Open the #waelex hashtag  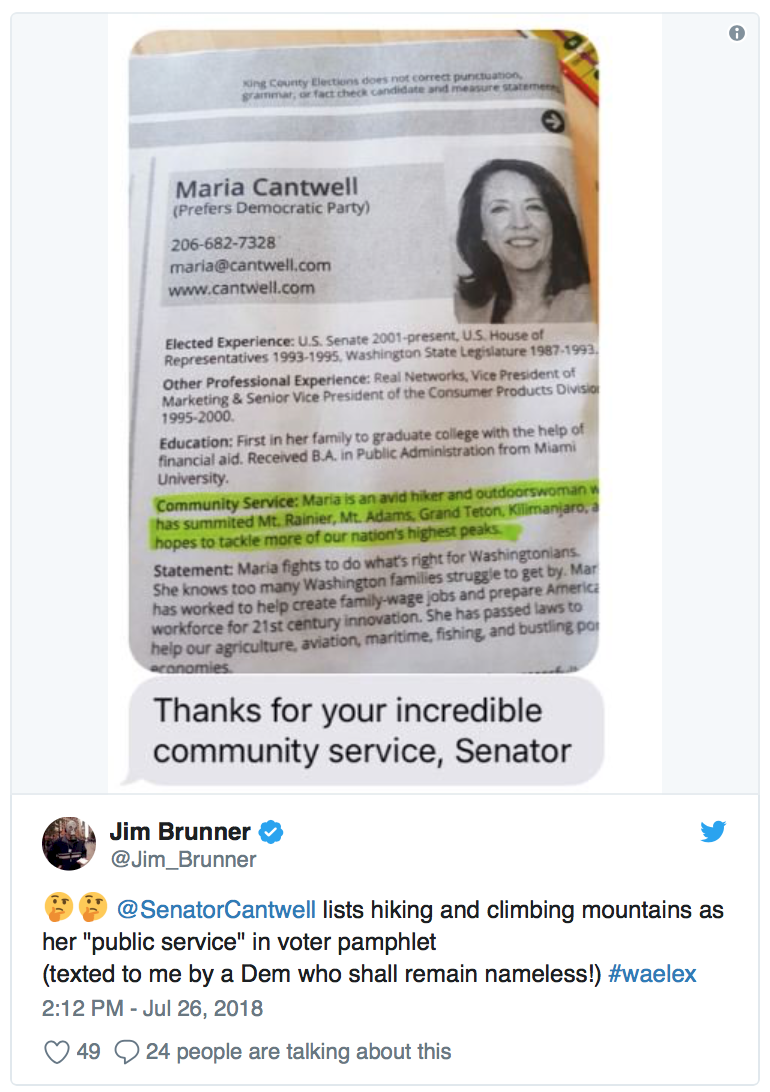coord(652,974)
